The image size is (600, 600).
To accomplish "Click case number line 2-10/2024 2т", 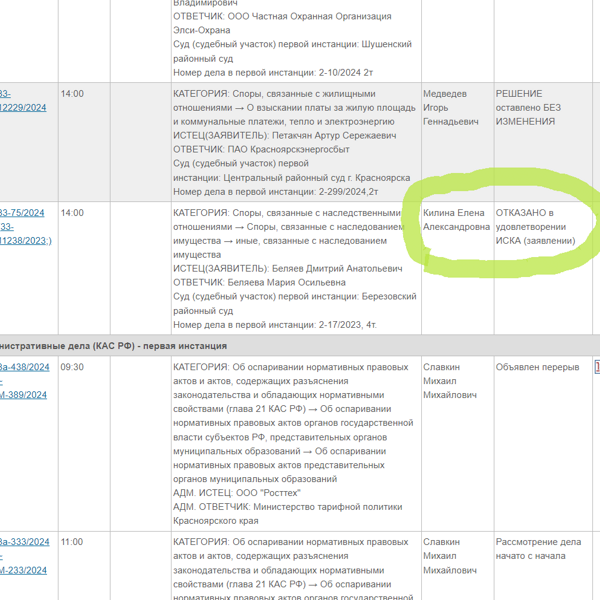I will (x=273, y=72).
